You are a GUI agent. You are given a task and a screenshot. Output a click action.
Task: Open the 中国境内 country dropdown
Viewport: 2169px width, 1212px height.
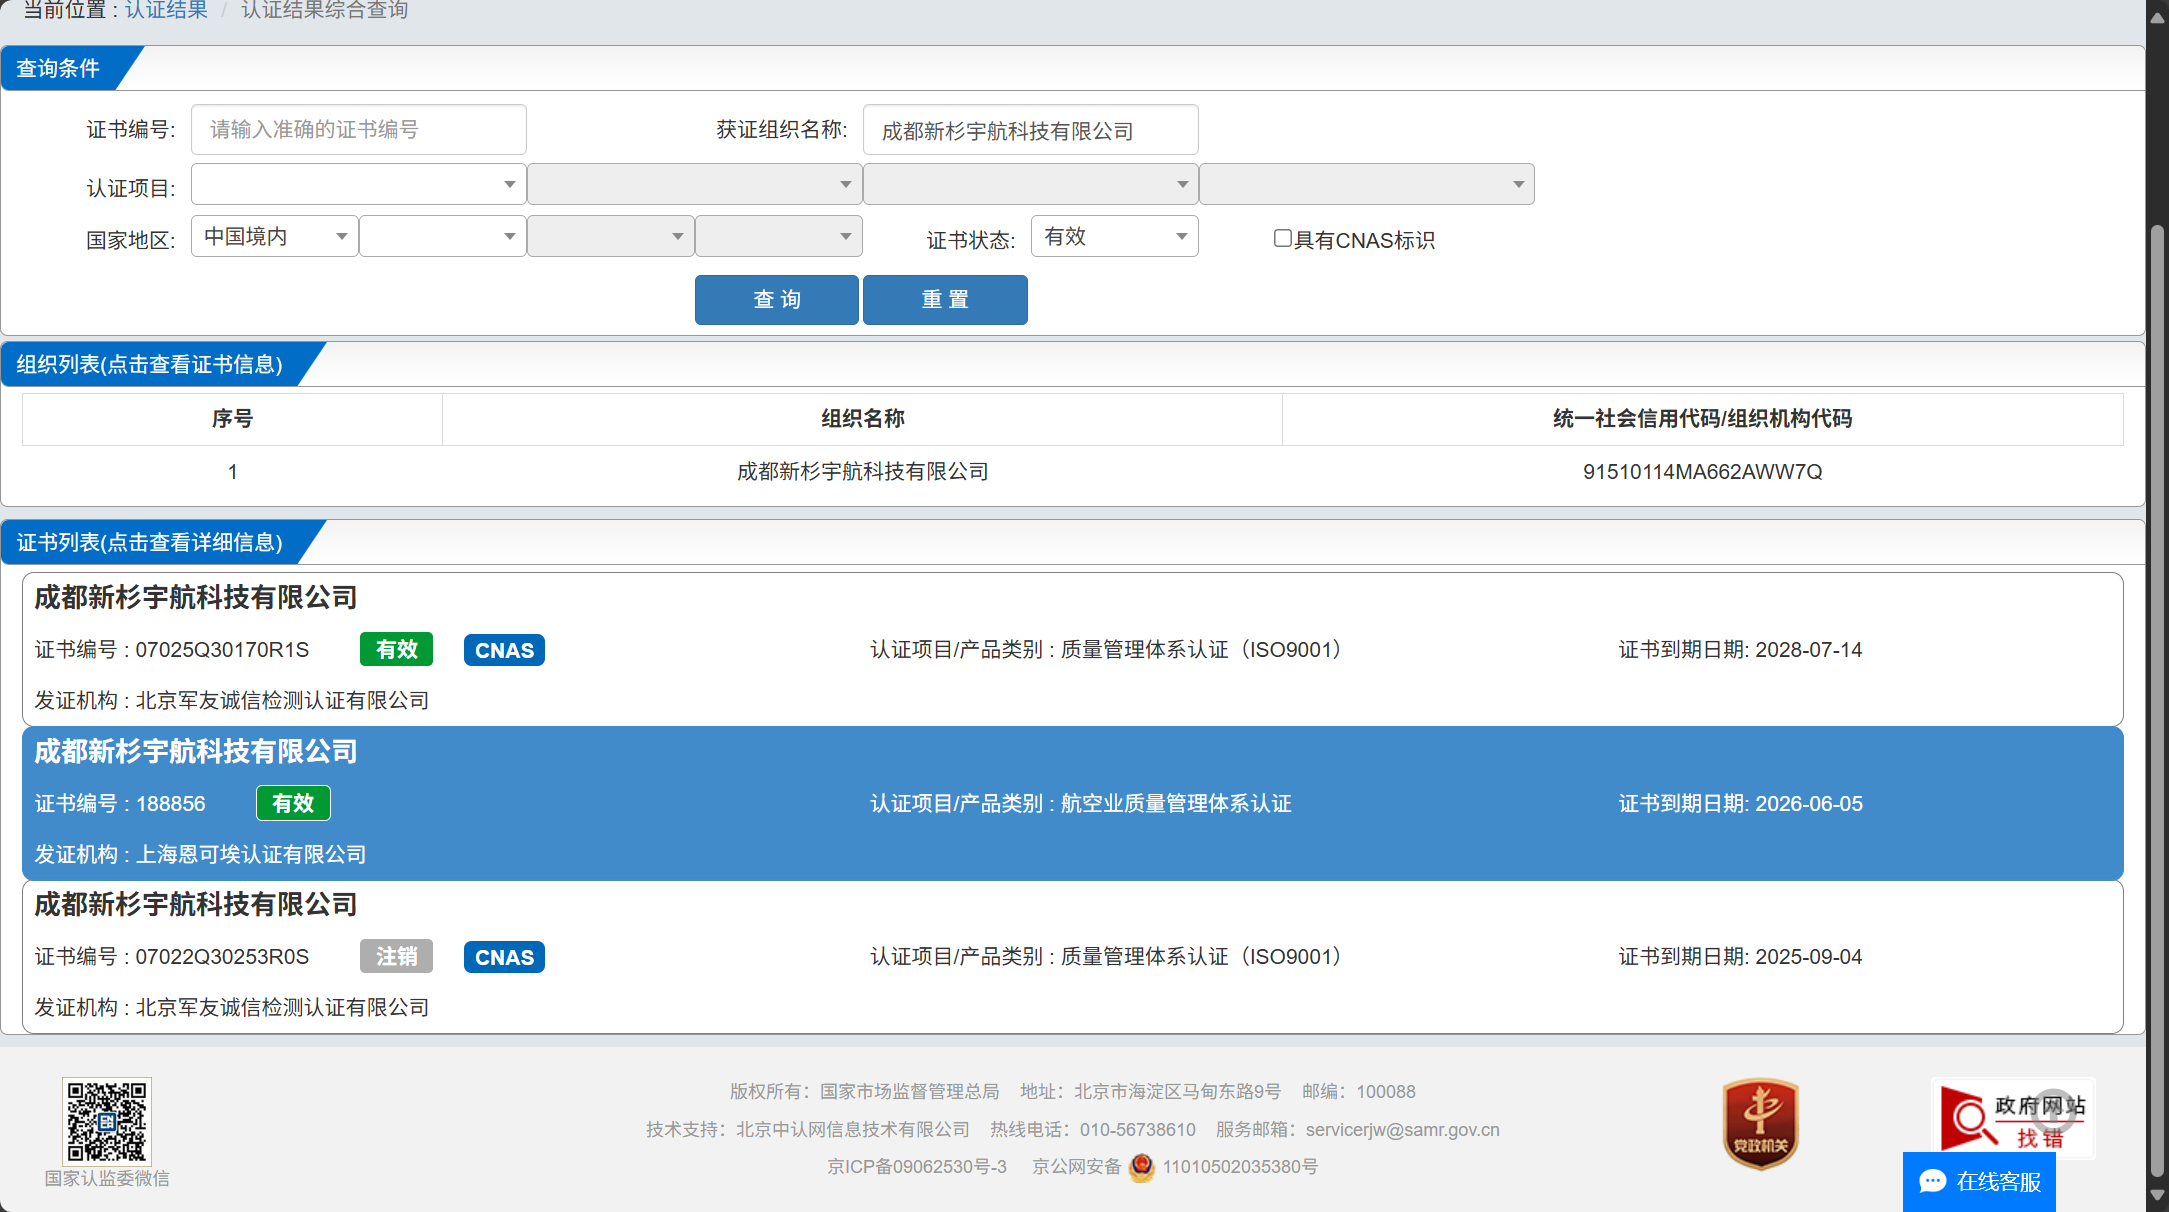[274, 237]
